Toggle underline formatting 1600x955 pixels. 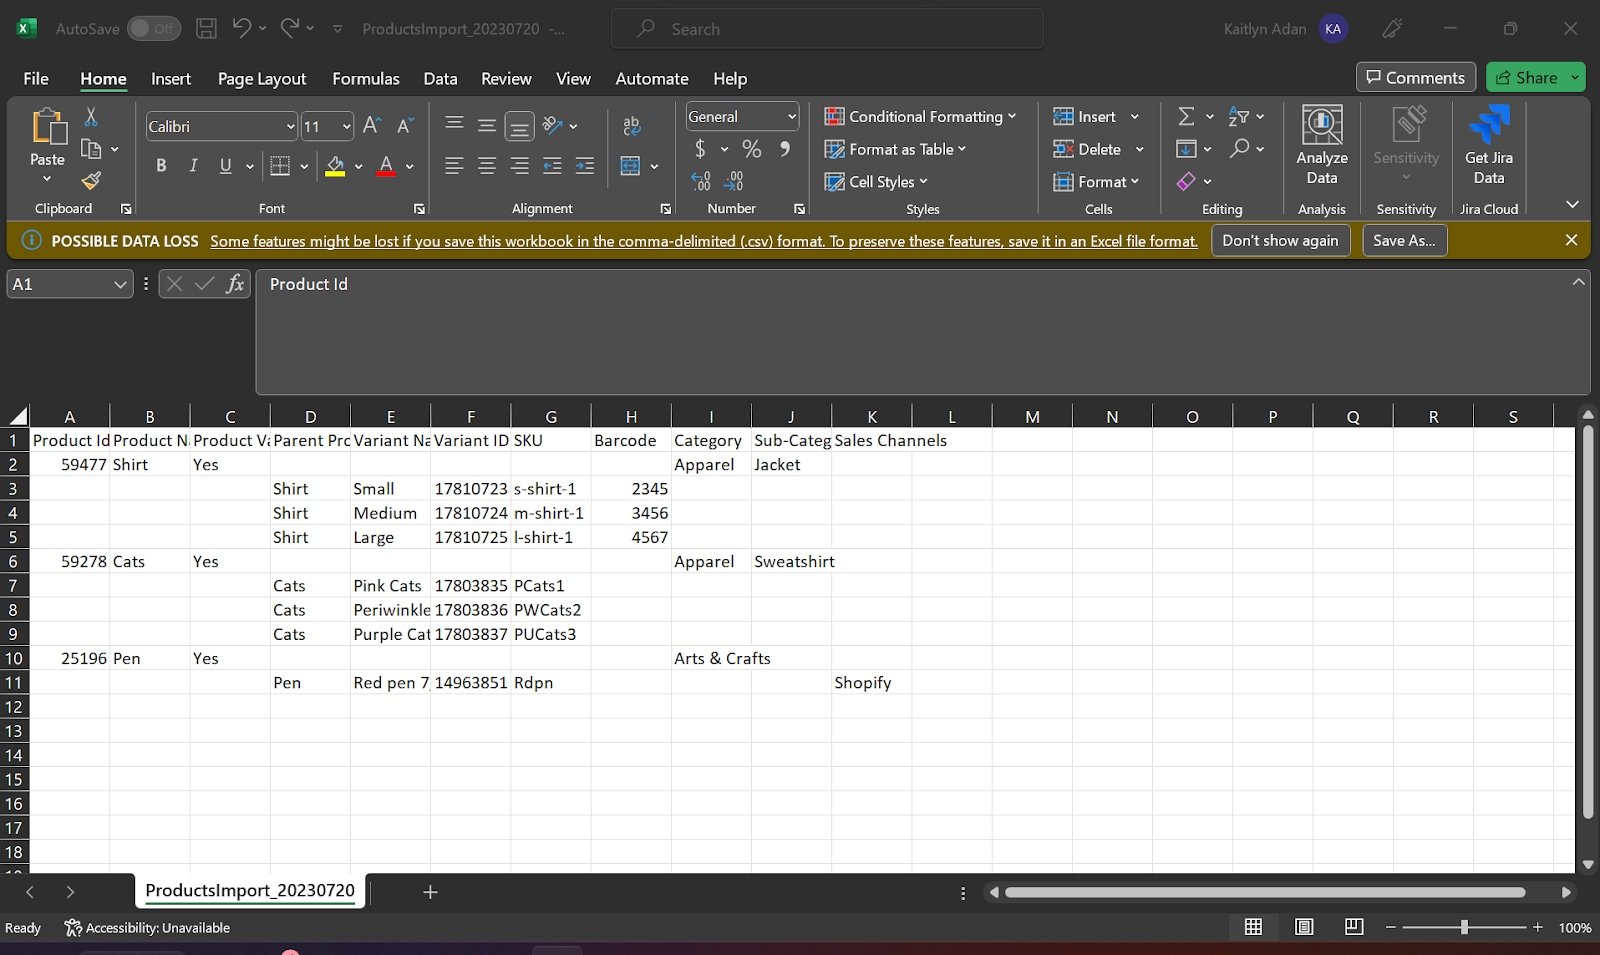point(225,166)
